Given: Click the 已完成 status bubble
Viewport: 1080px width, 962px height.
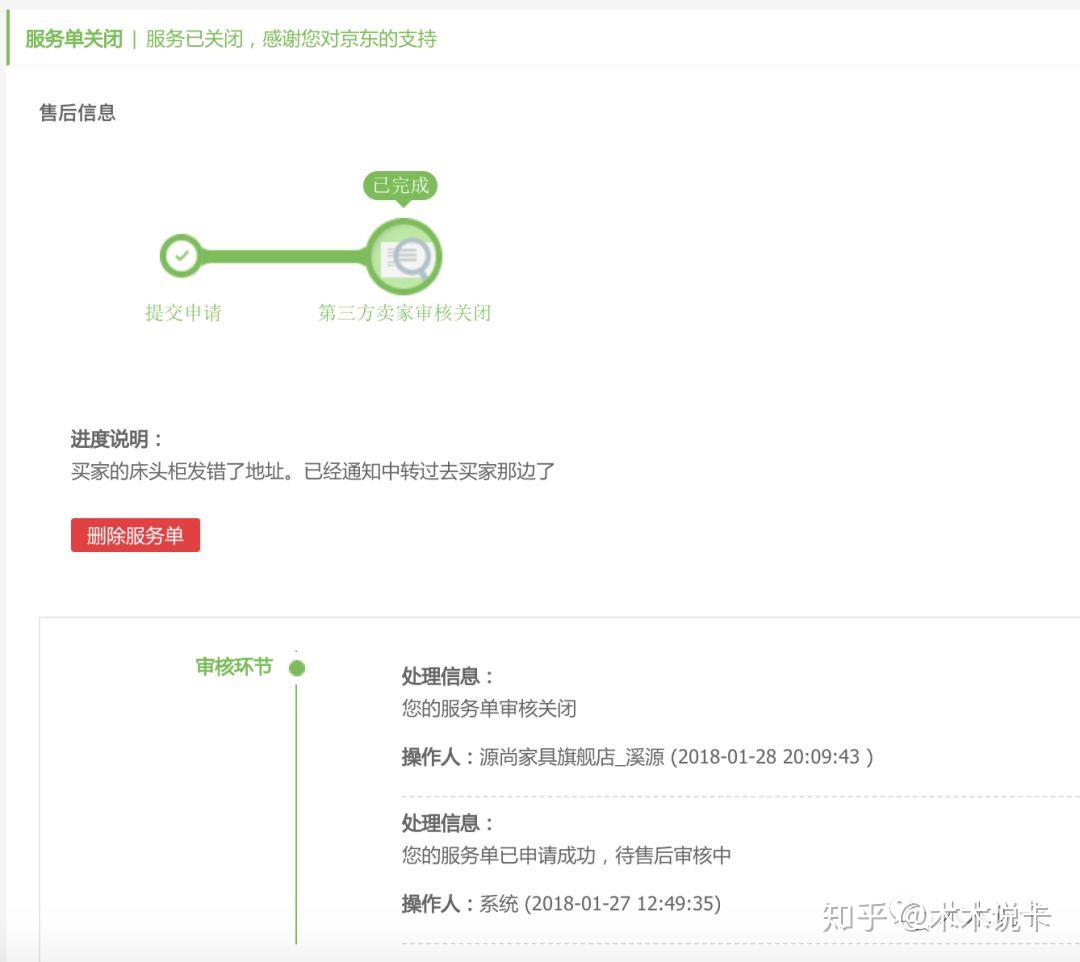Looking at the screenshot, I should coord(400,186).
